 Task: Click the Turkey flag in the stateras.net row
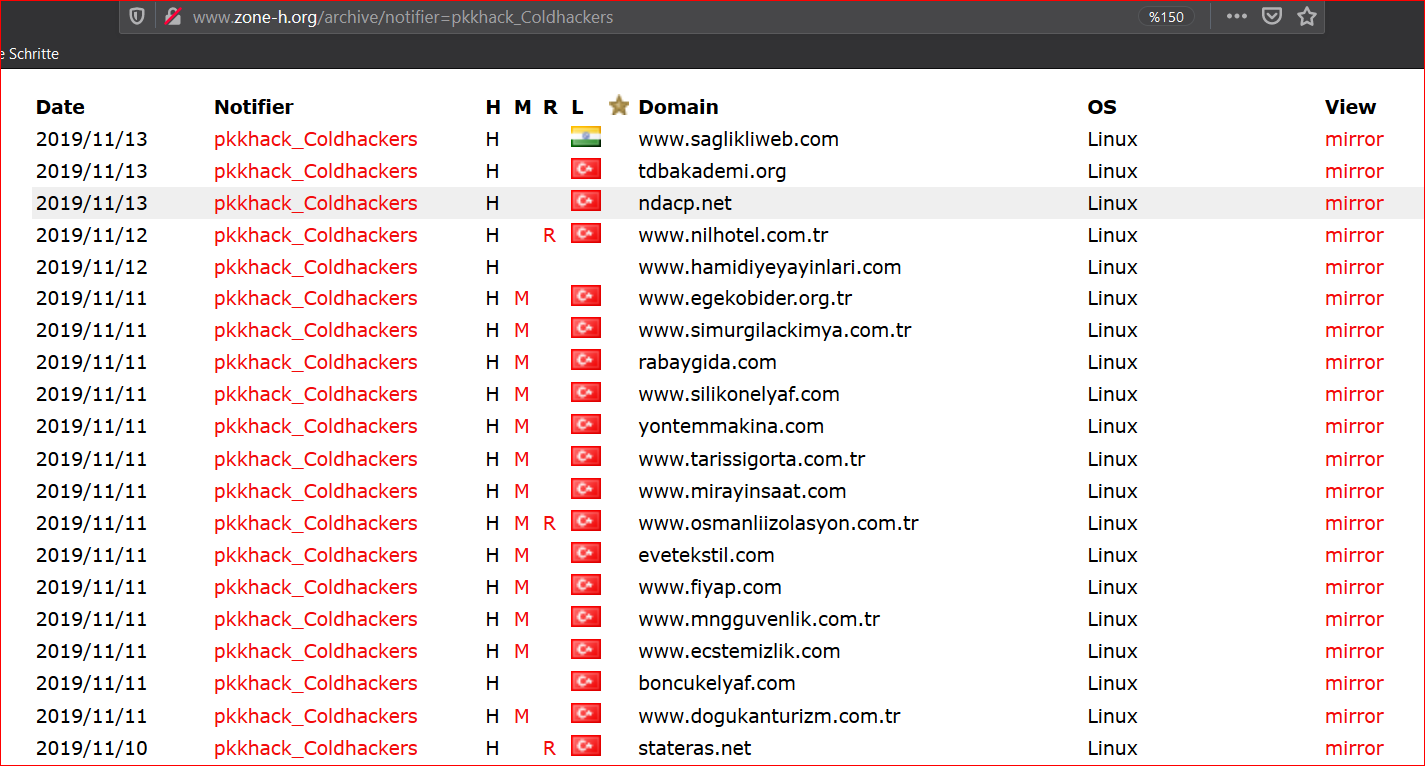585,747
